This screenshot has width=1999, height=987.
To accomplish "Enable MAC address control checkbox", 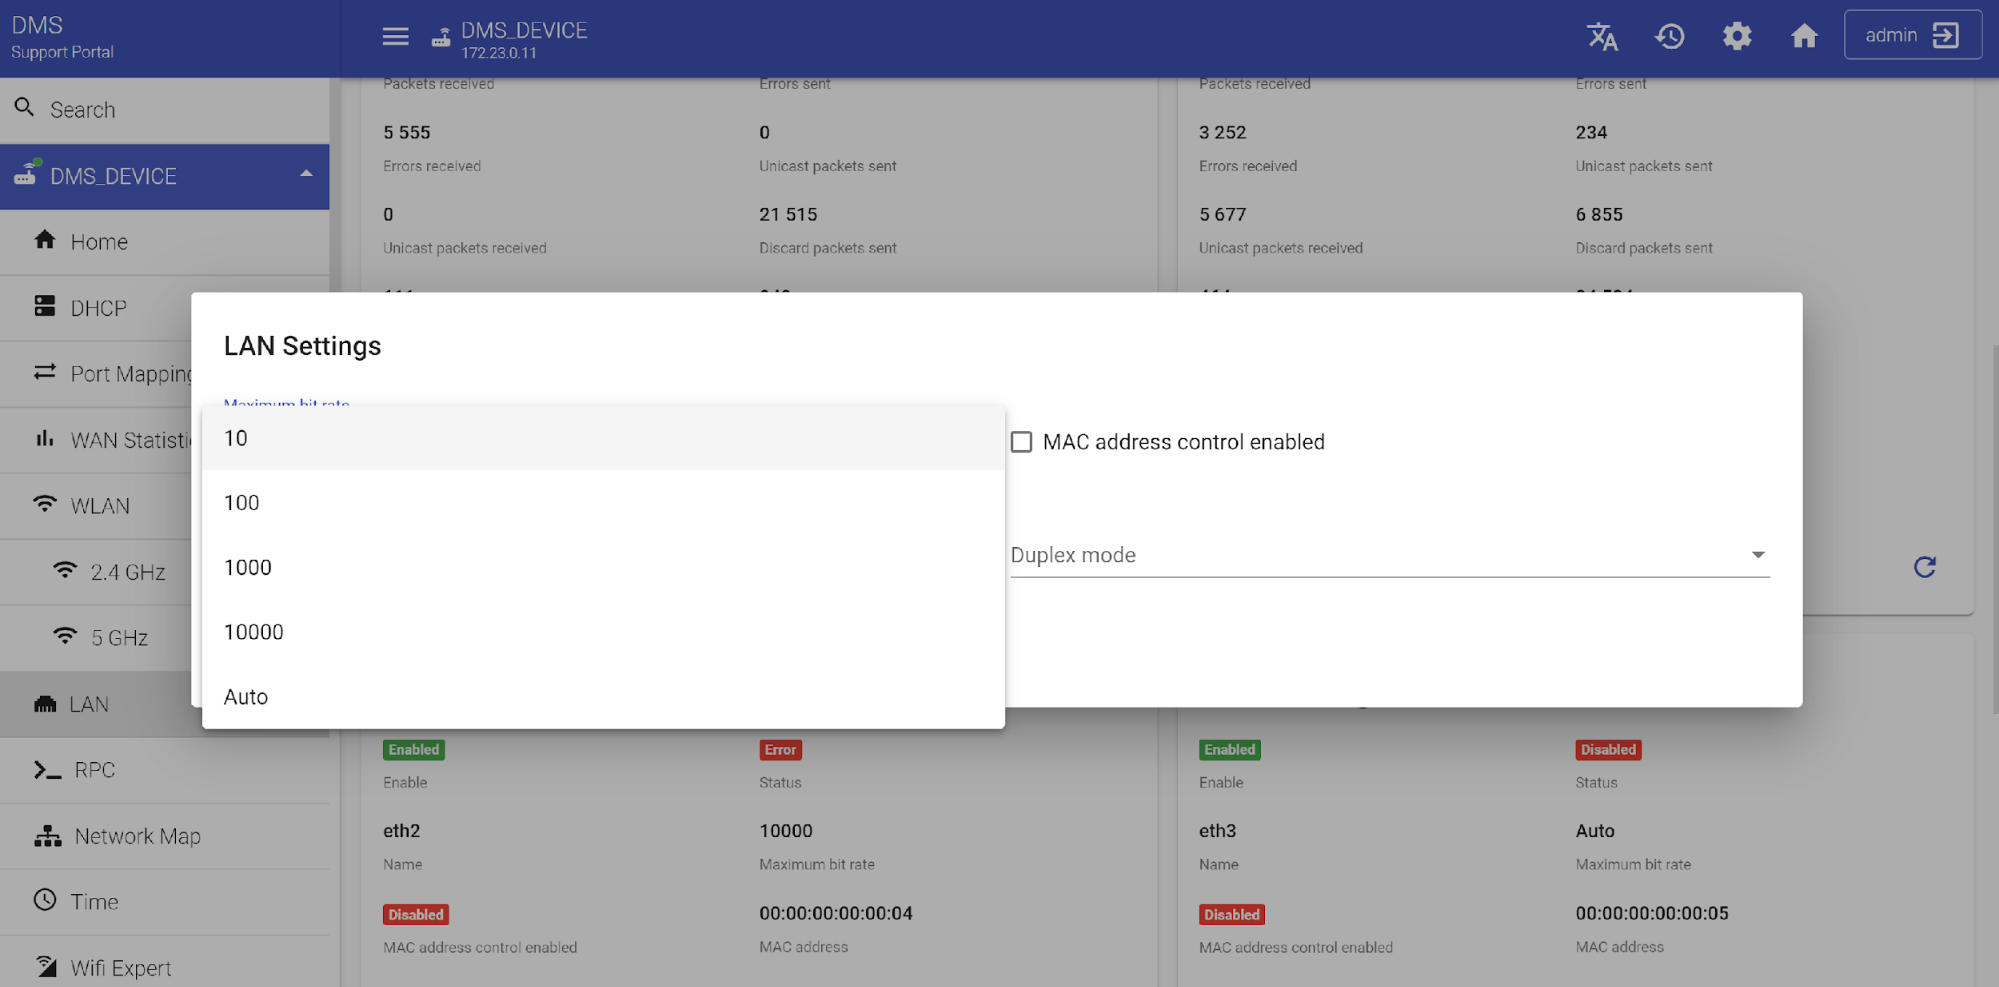I will 1021,442.
